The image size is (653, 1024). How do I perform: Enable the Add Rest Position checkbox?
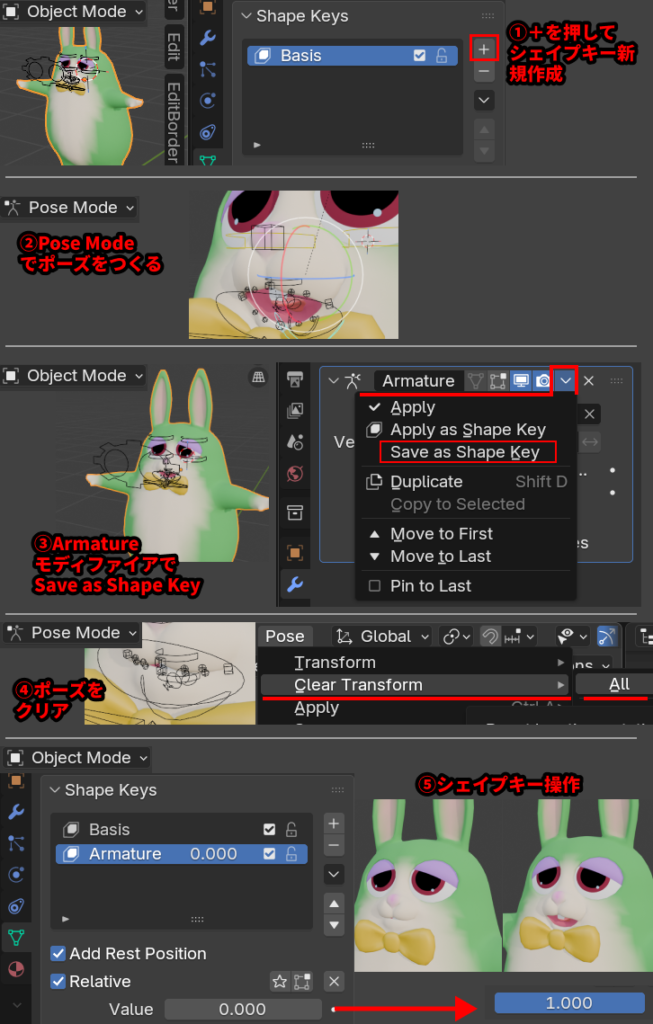[x=59, y=954]
